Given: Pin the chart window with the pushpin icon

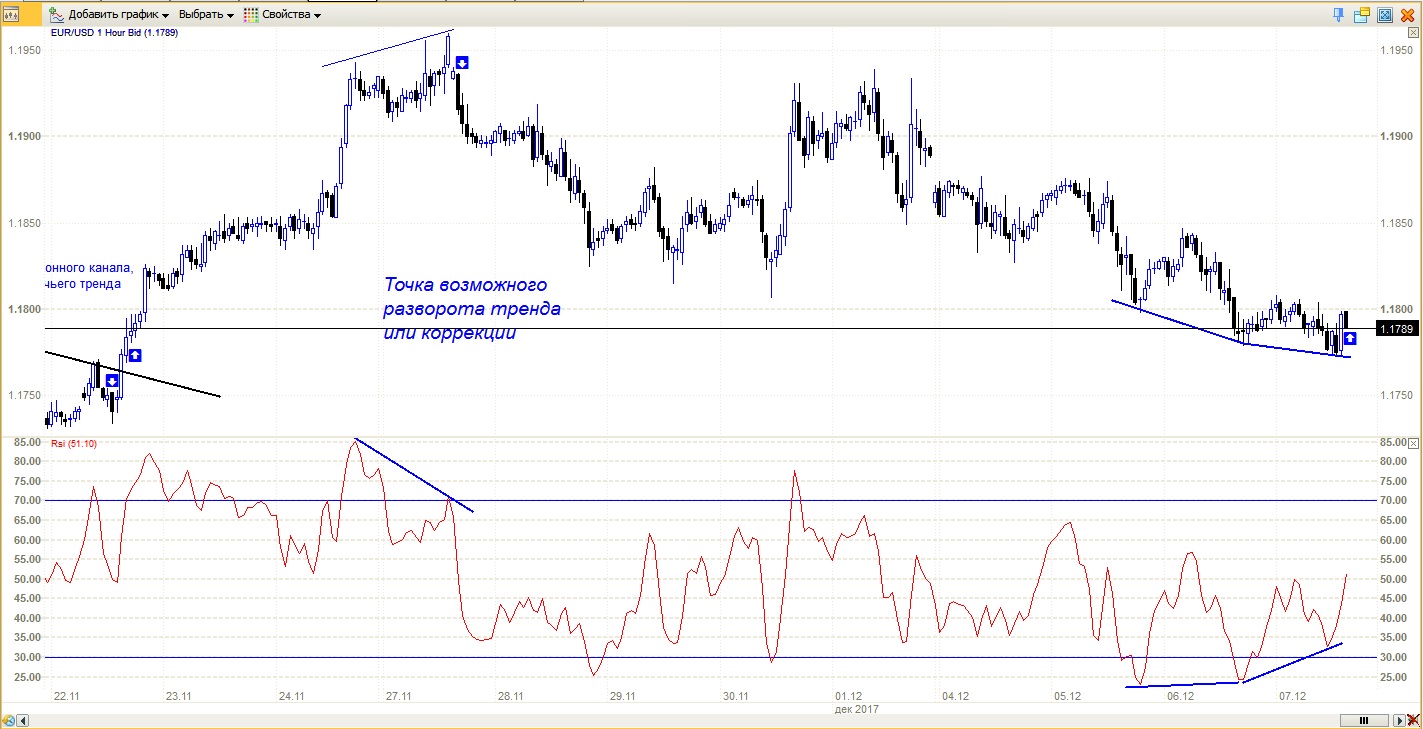Looking at the screenshot, I should click(1339, 15).
